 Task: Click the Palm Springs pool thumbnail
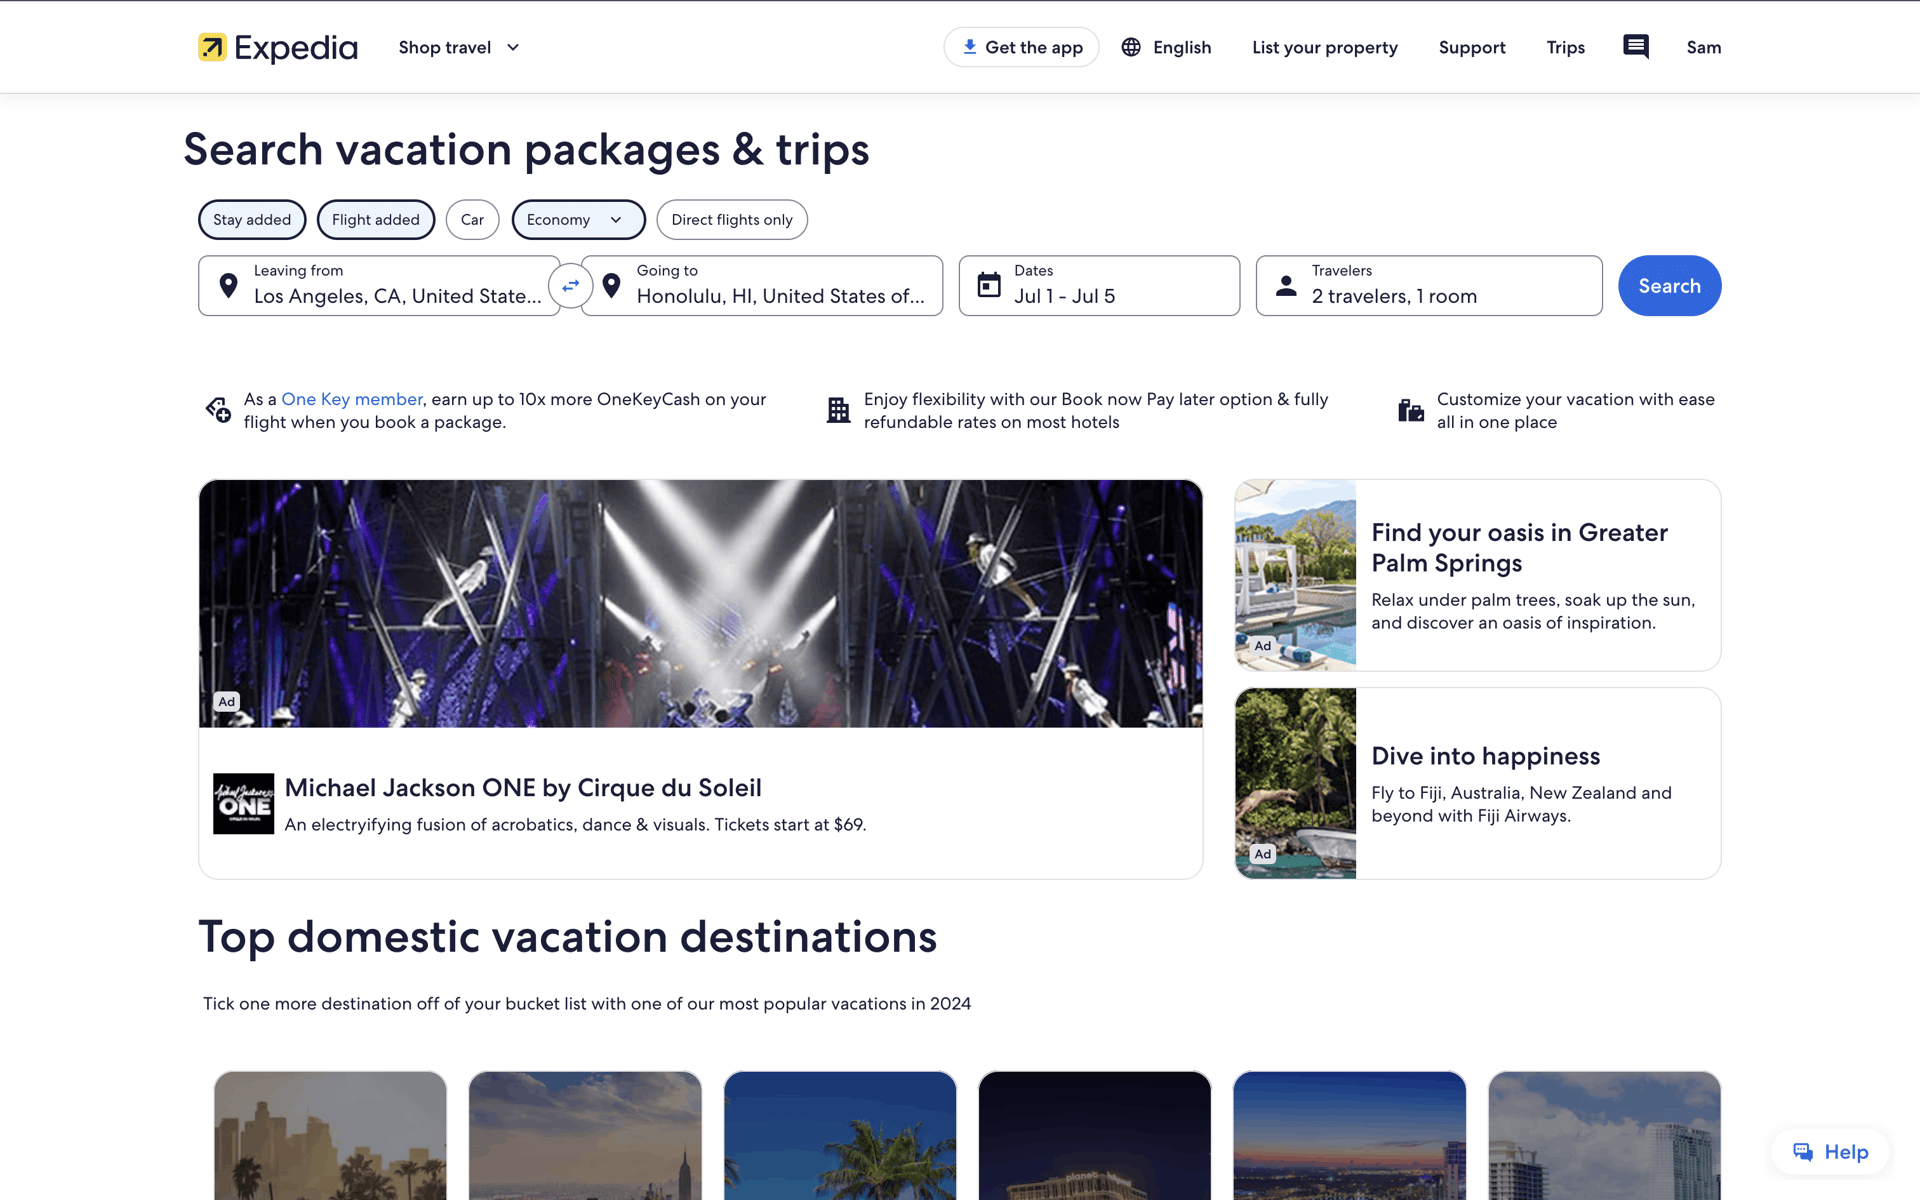pos(1295,575)
